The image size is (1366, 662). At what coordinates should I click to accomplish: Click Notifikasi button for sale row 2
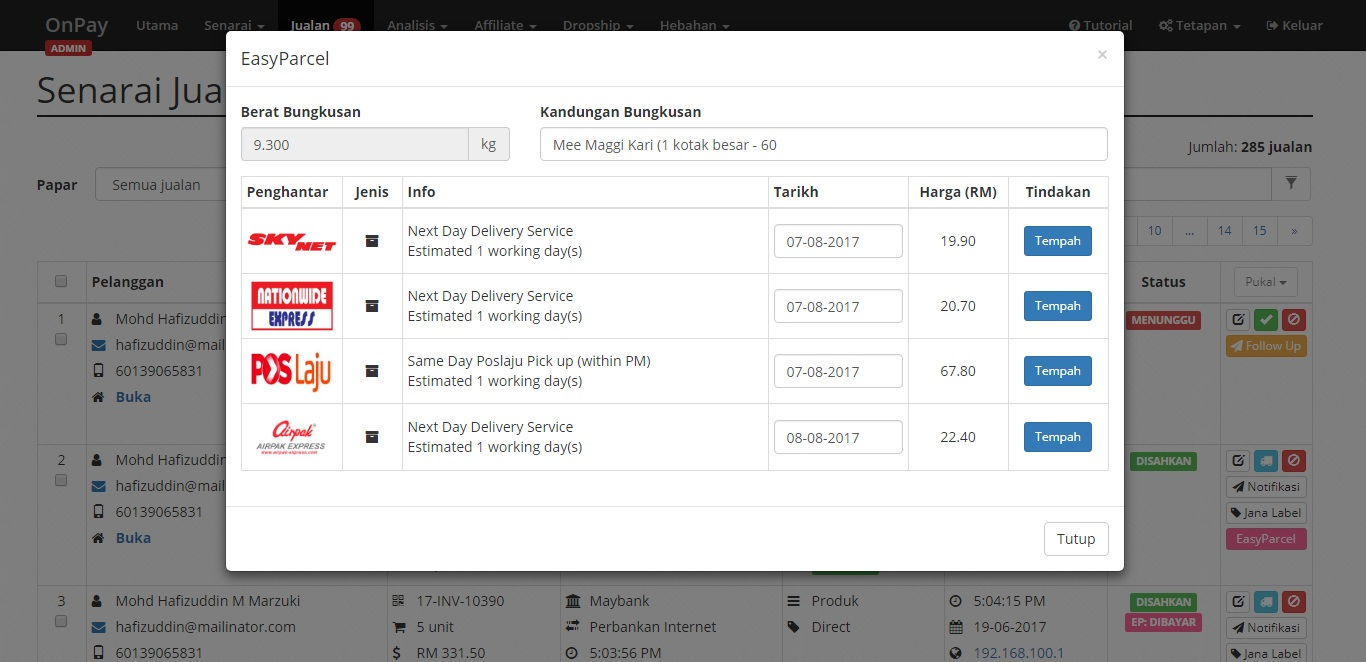tap(1266, 487)
